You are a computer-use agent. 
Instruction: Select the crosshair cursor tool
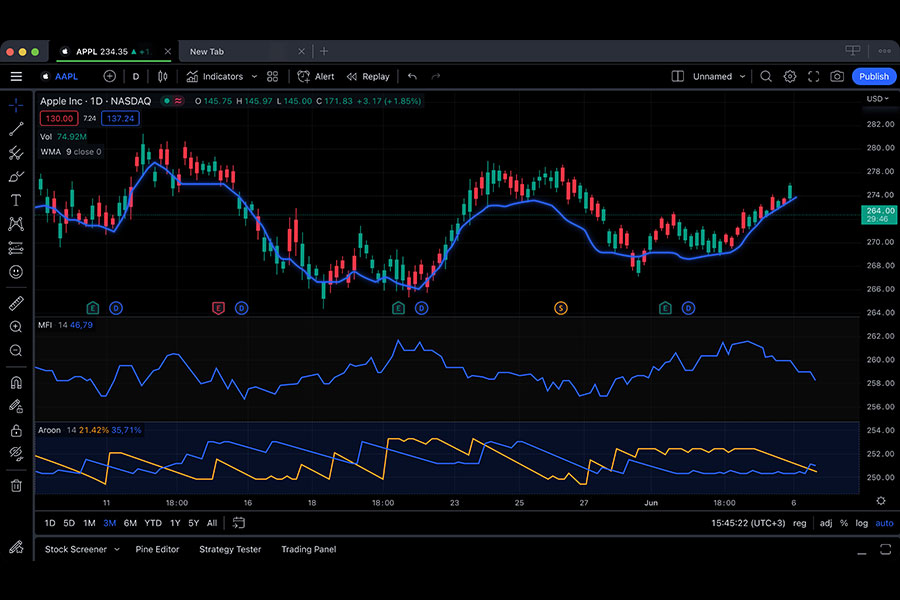[x=16, y=105]
